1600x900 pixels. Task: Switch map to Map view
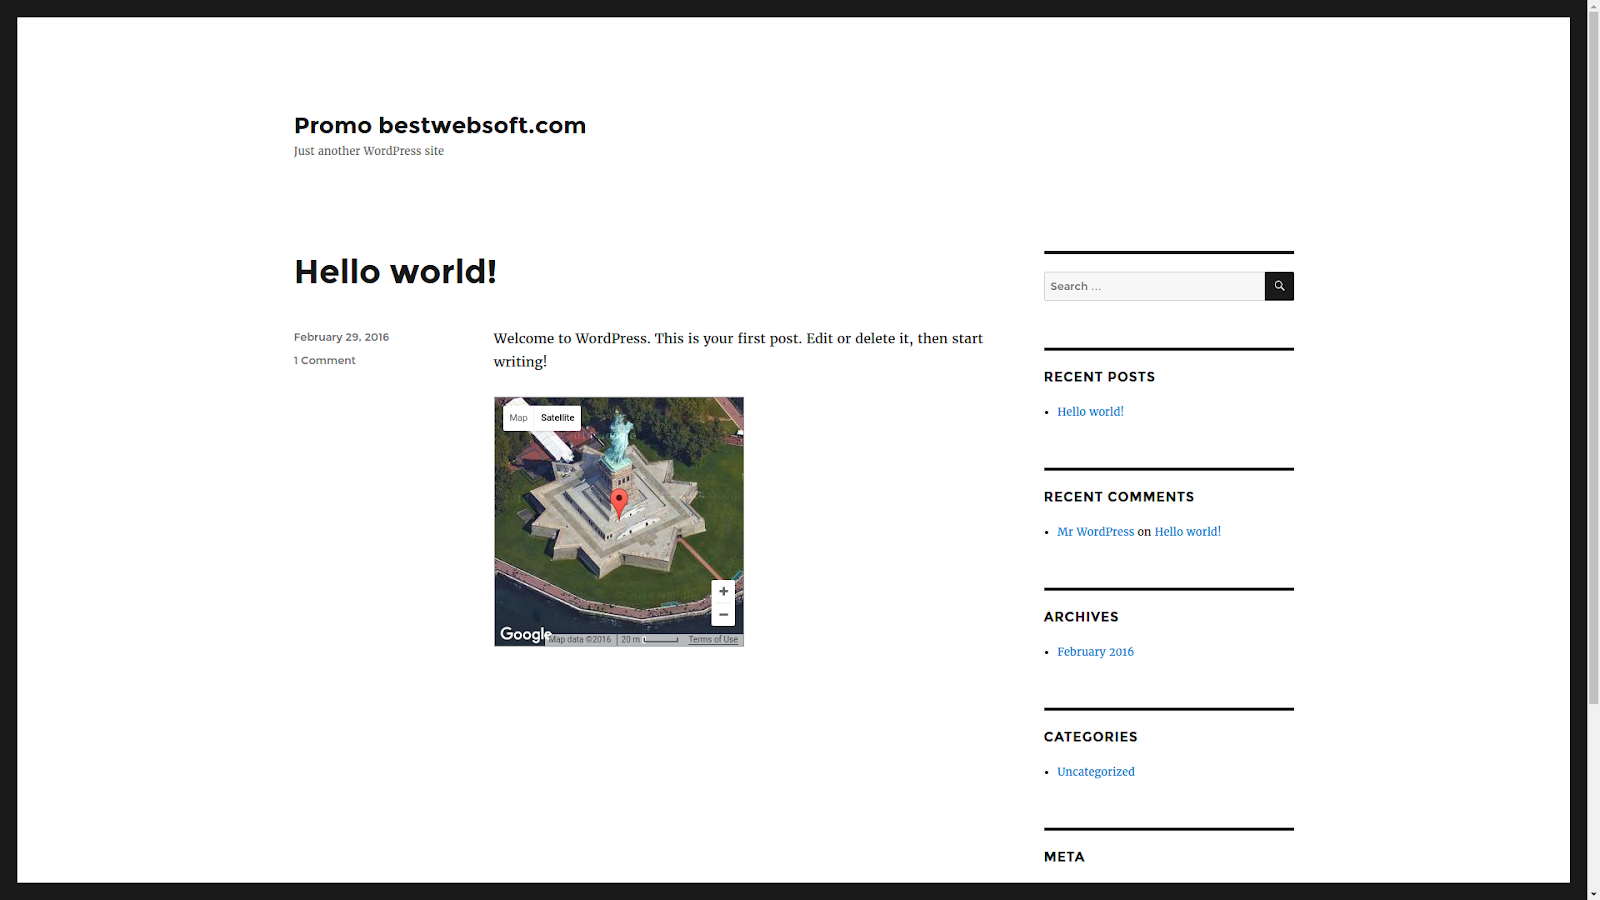518,418
